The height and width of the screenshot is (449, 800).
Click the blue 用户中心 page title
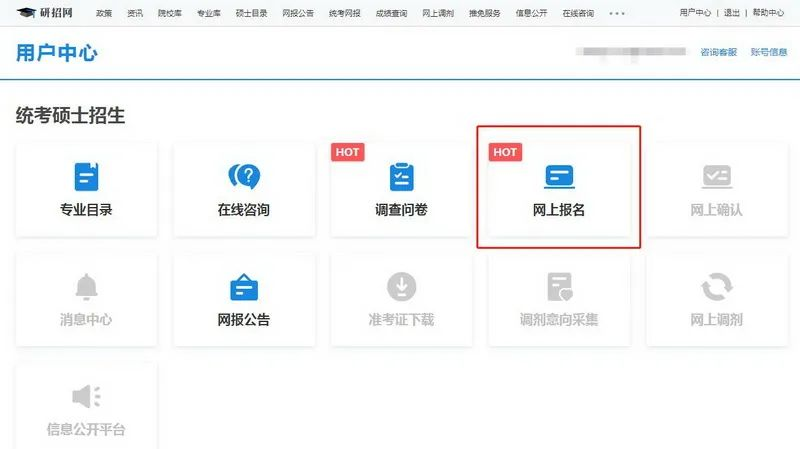coord(57,53)
